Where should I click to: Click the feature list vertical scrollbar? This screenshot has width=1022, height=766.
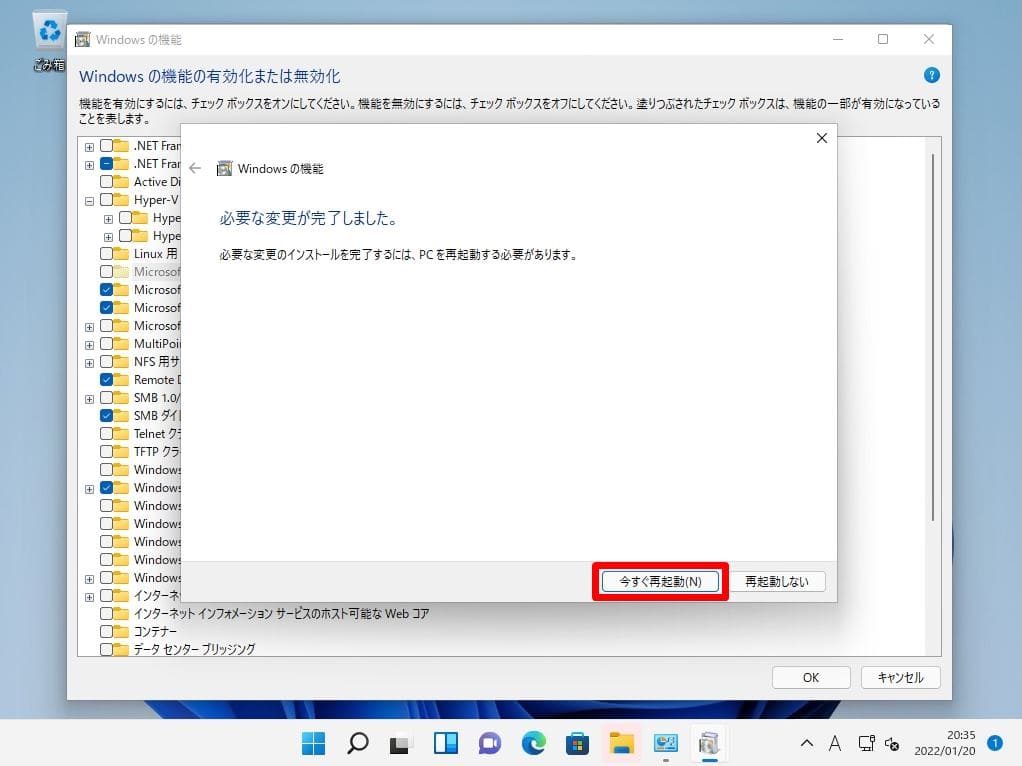(x=933, y=336)
